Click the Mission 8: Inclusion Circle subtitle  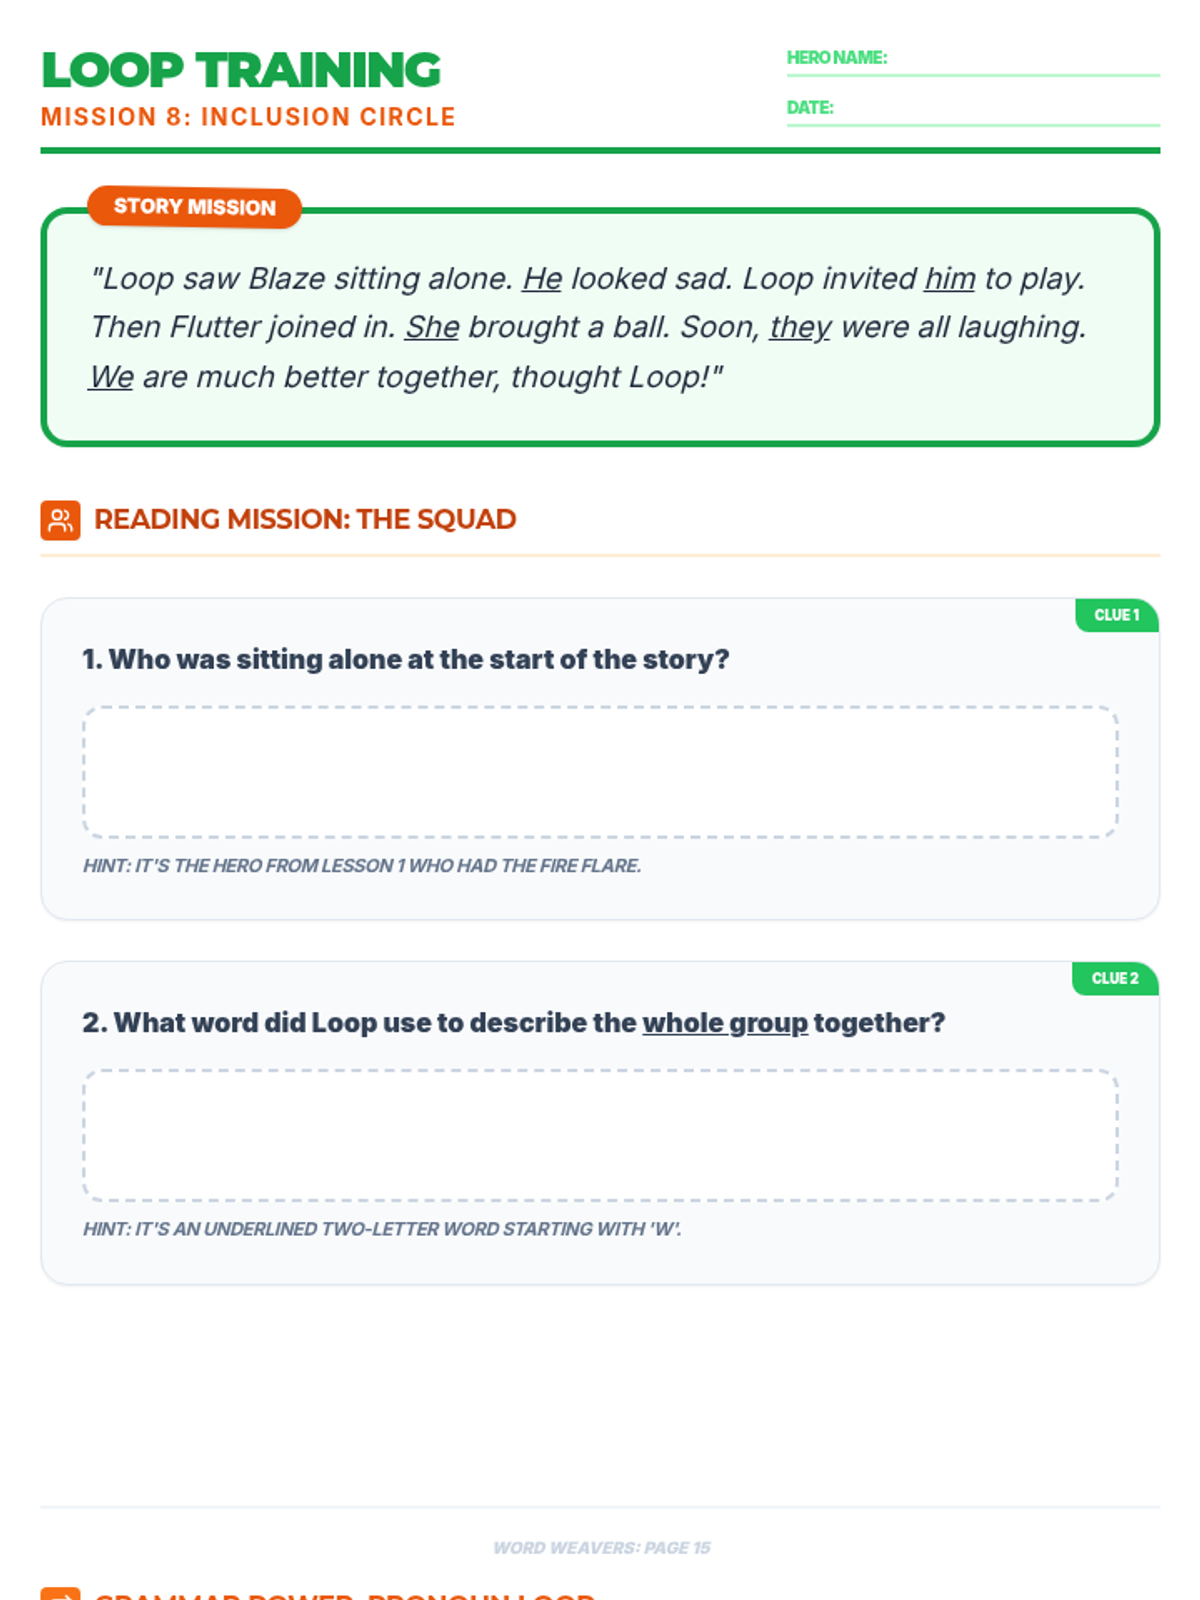(x=248, y=117)
